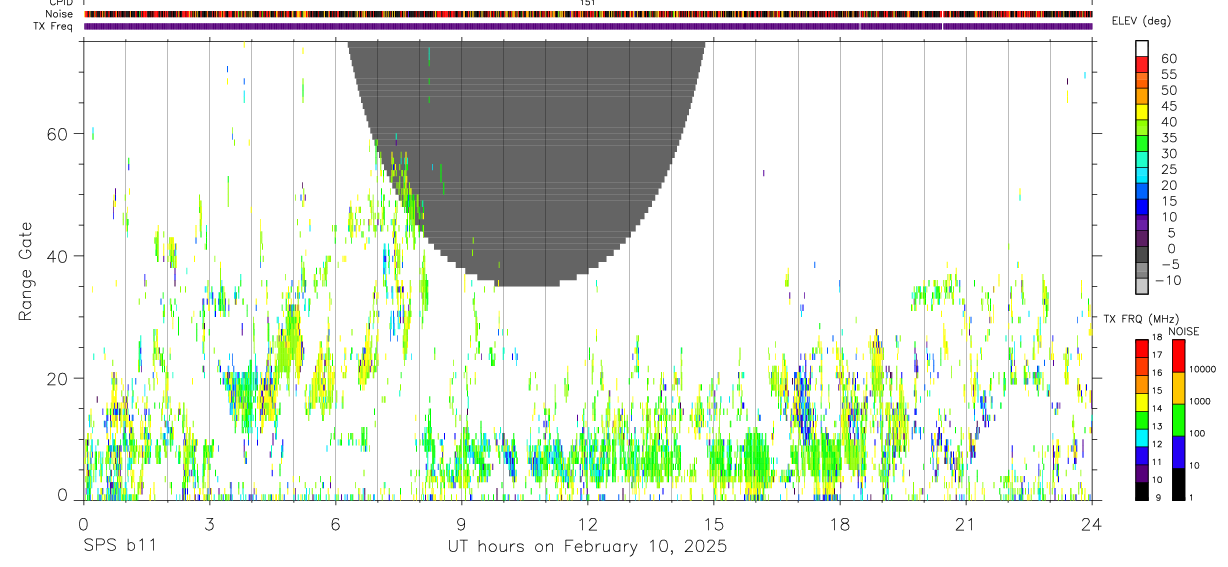Click the '−10' label on ELEV colorbar

tap(1167, 280)
